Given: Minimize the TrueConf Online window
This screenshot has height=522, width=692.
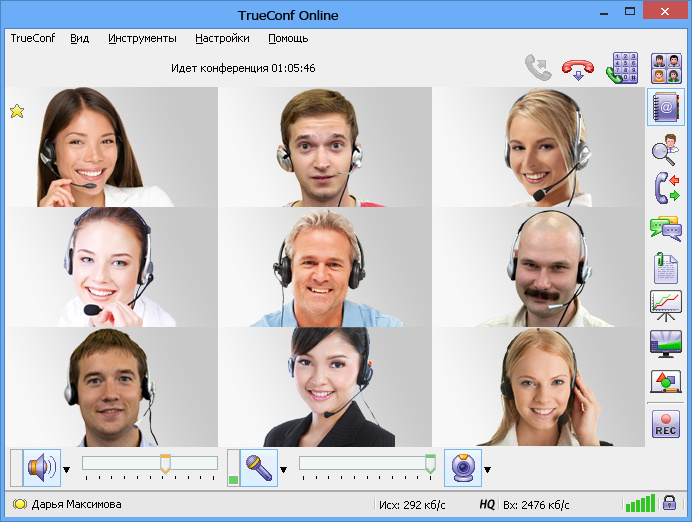Looking at the screenshot, I should point(604,14).
